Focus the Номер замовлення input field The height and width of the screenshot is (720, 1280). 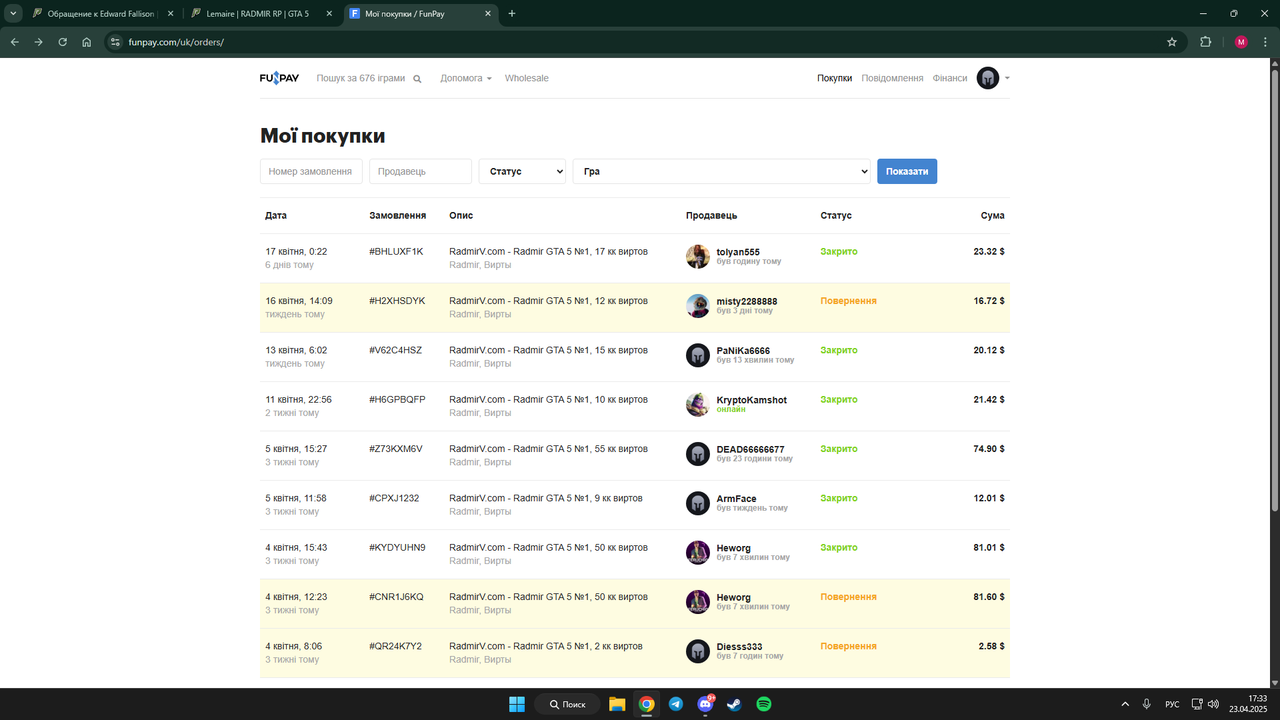(311, 171)
